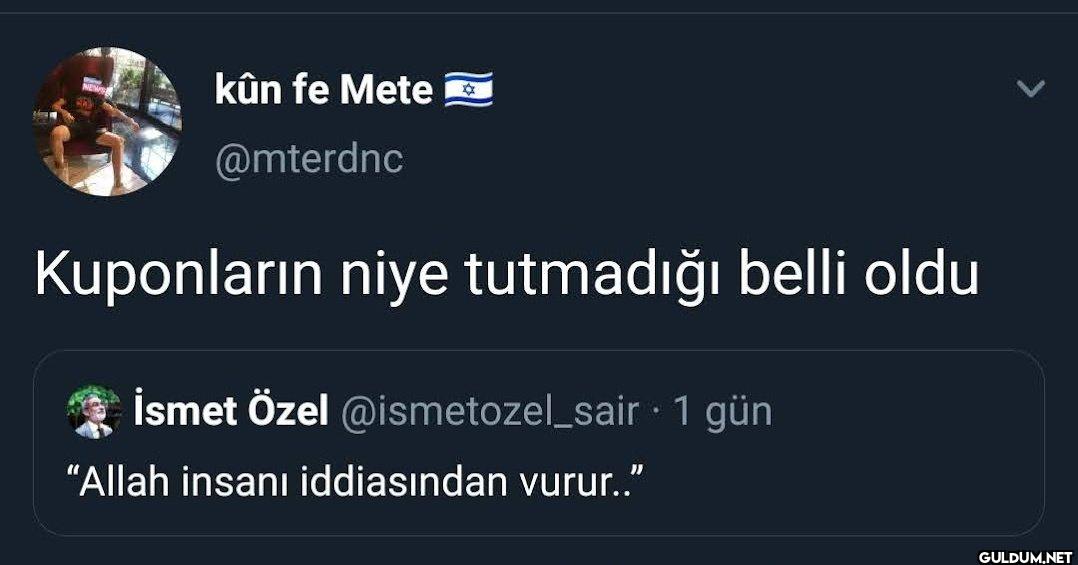Click İsmet Özel's small profile picture
The height and width of the screenshot is (565, 1078).
coord(94,412)
